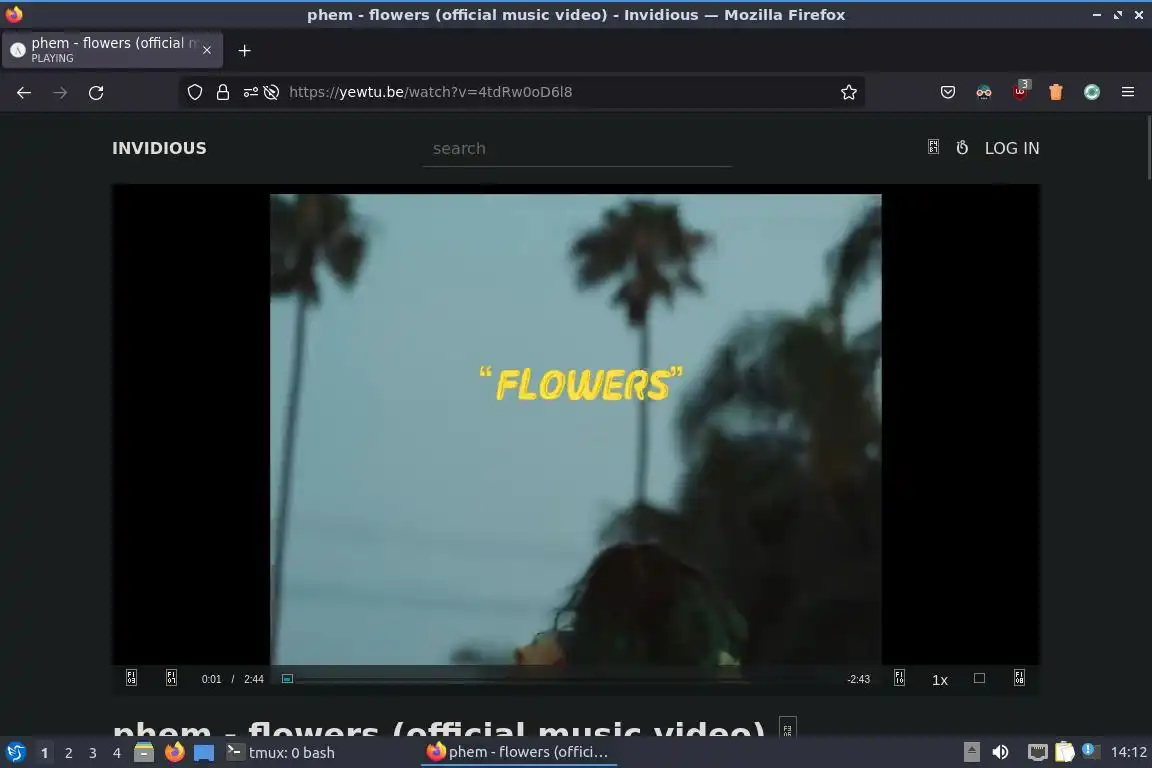This screenshot has width=1152, height=768.
Task: Close the phem - flowers tab
Action: click(207, 50)
